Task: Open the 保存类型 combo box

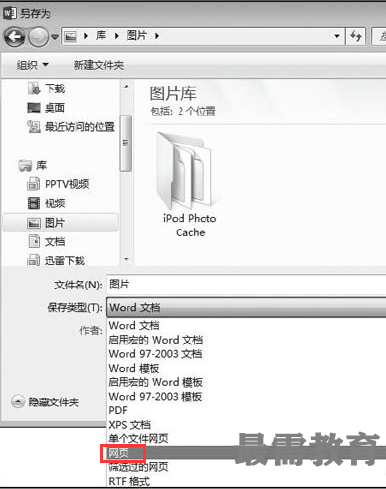Action: tap(246, 307)
